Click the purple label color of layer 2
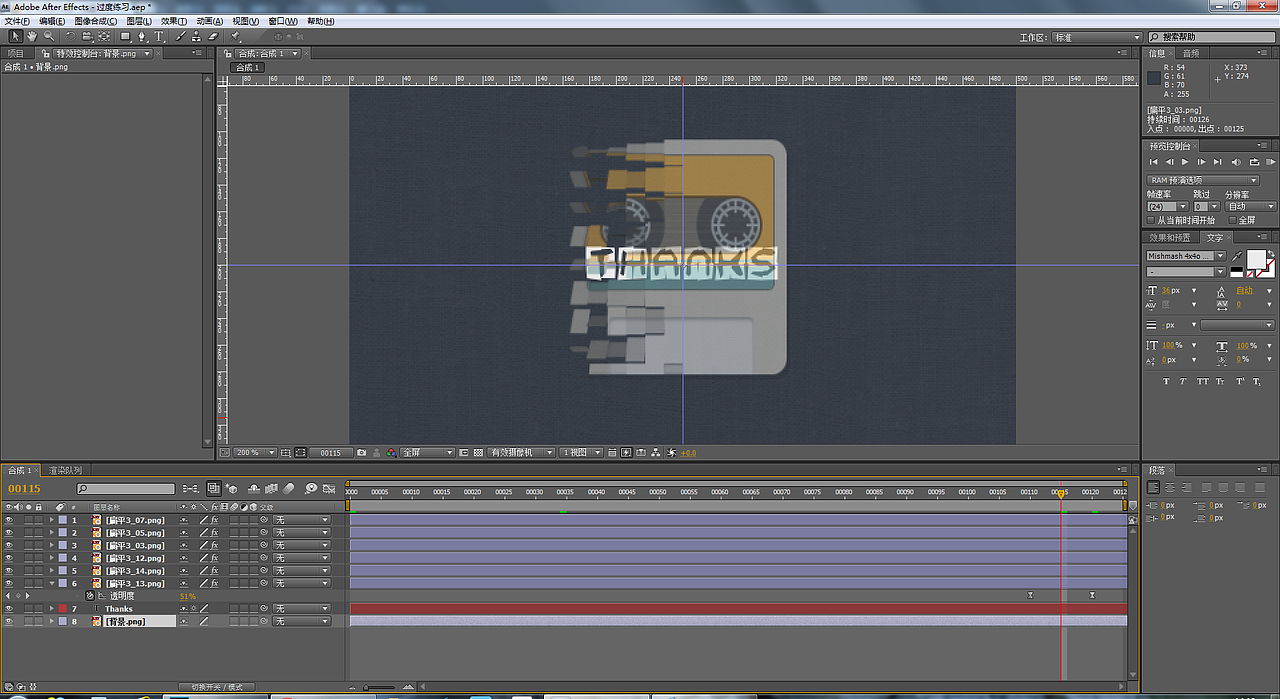This screenshot has width=1280, height=699. (x=63, y=533)
